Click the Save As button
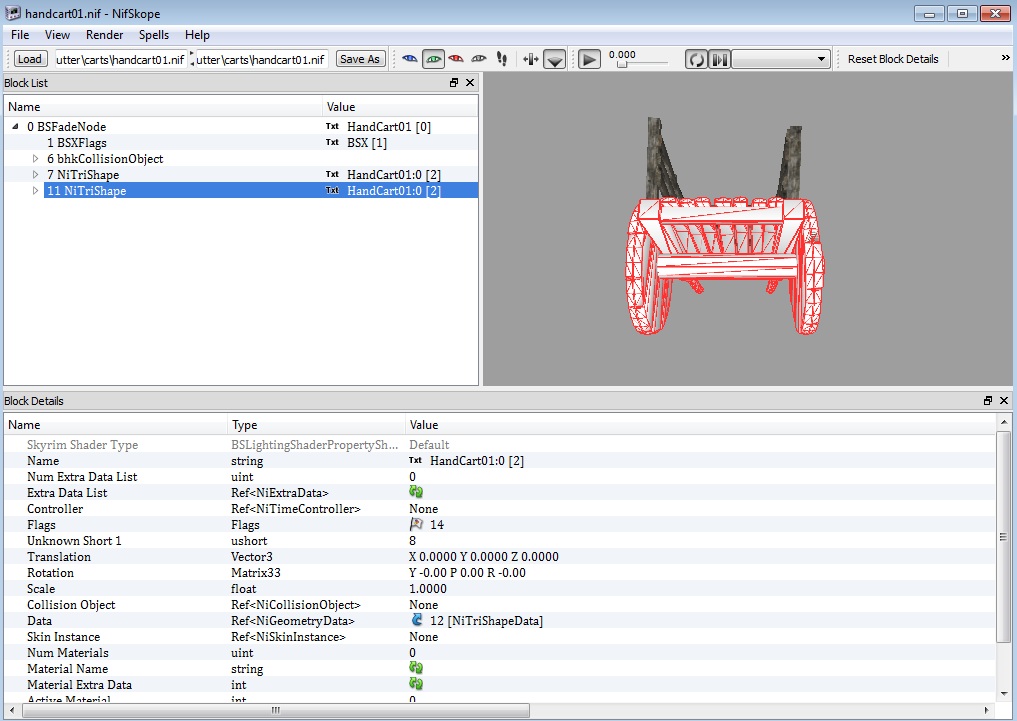 [x=360, y=59]
